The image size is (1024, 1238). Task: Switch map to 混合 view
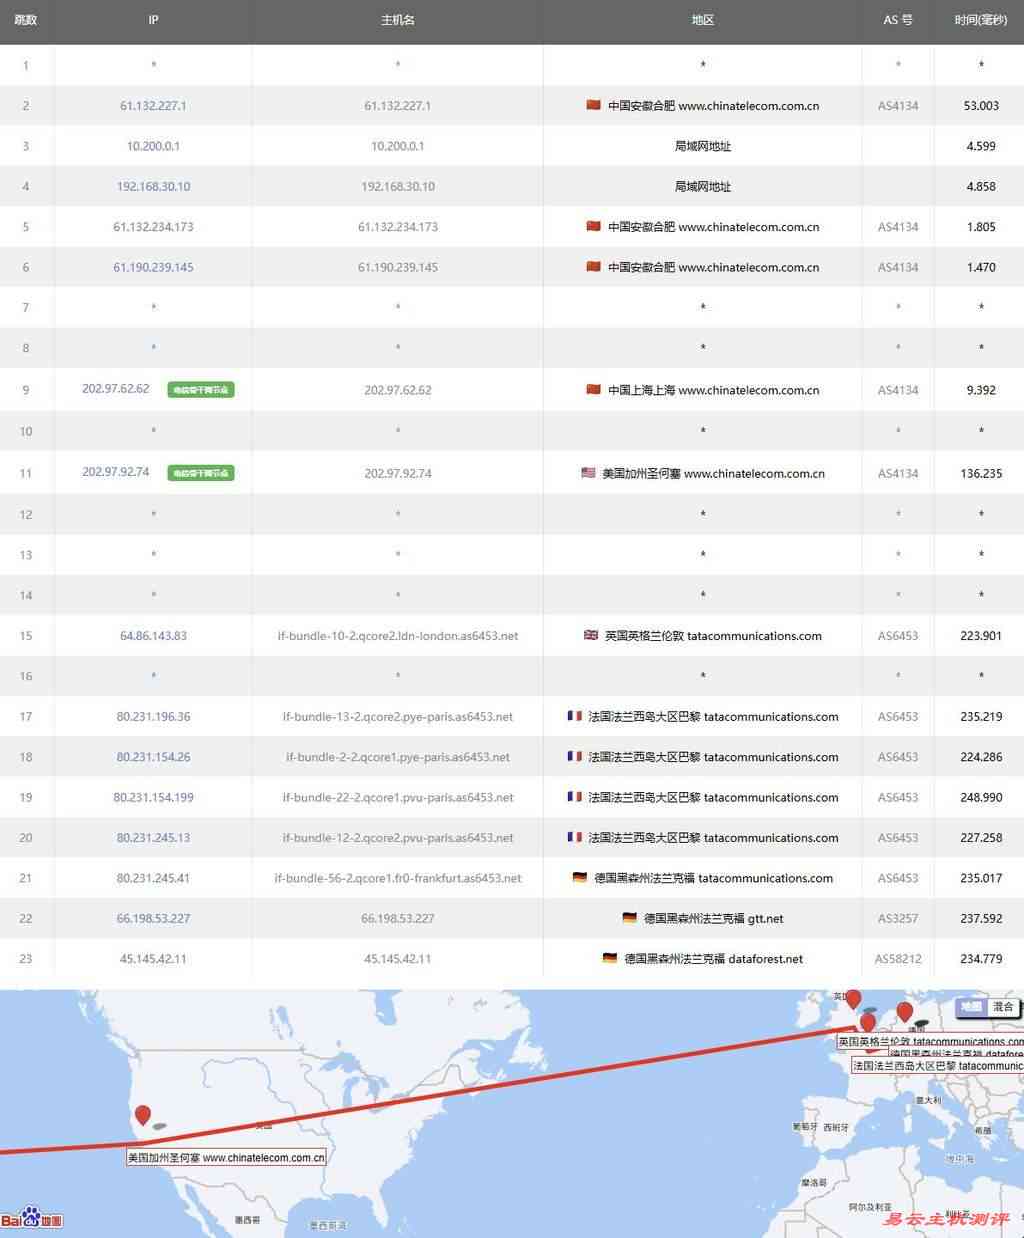[1003, 1007]
